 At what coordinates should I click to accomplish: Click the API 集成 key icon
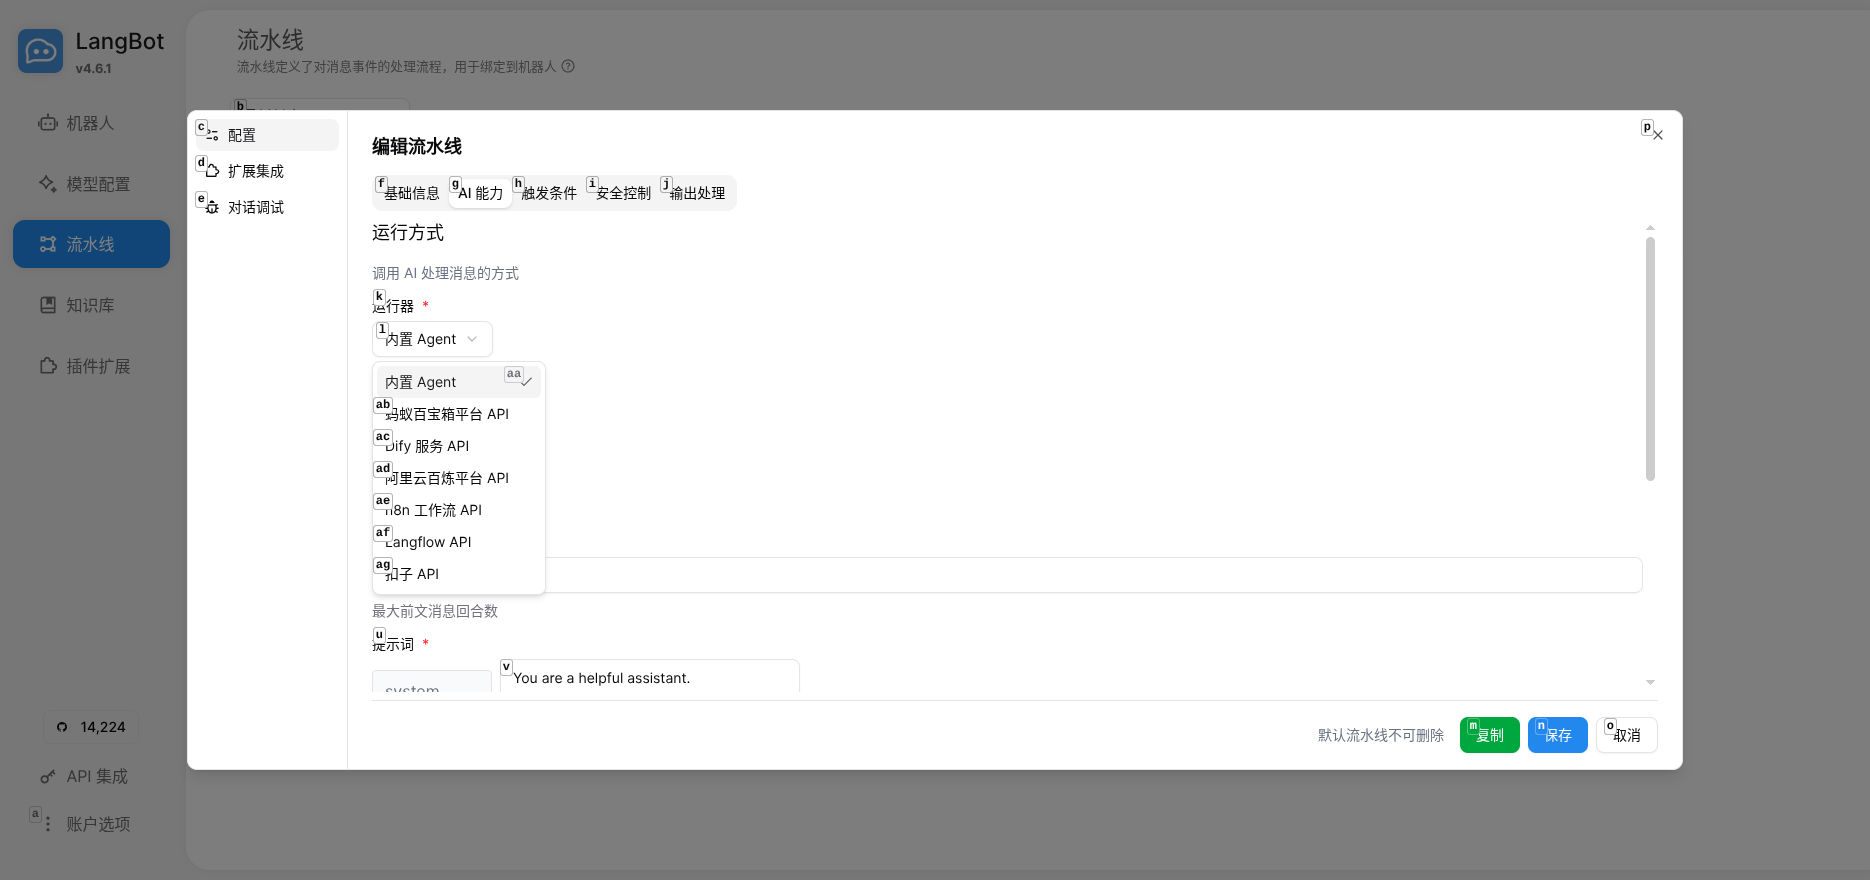pos(48,777)
